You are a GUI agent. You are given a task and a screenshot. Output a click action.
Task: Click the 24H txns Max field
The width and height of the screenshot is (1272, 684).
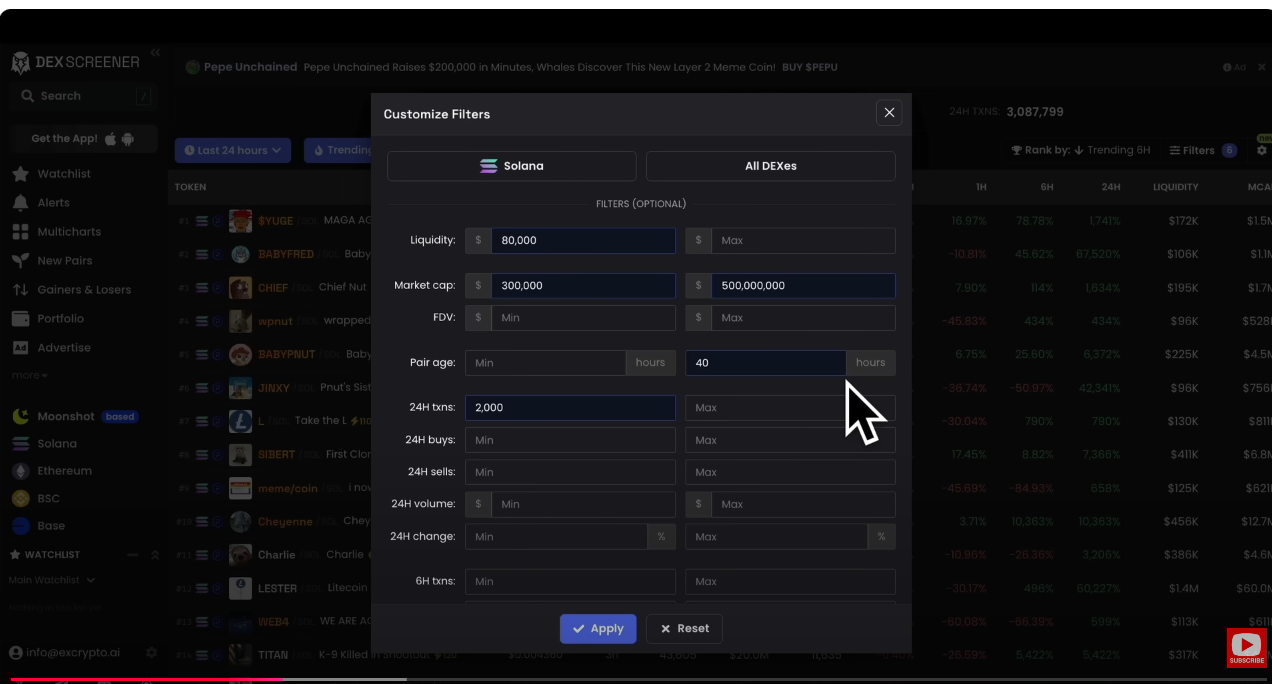[x=790, y=408]
